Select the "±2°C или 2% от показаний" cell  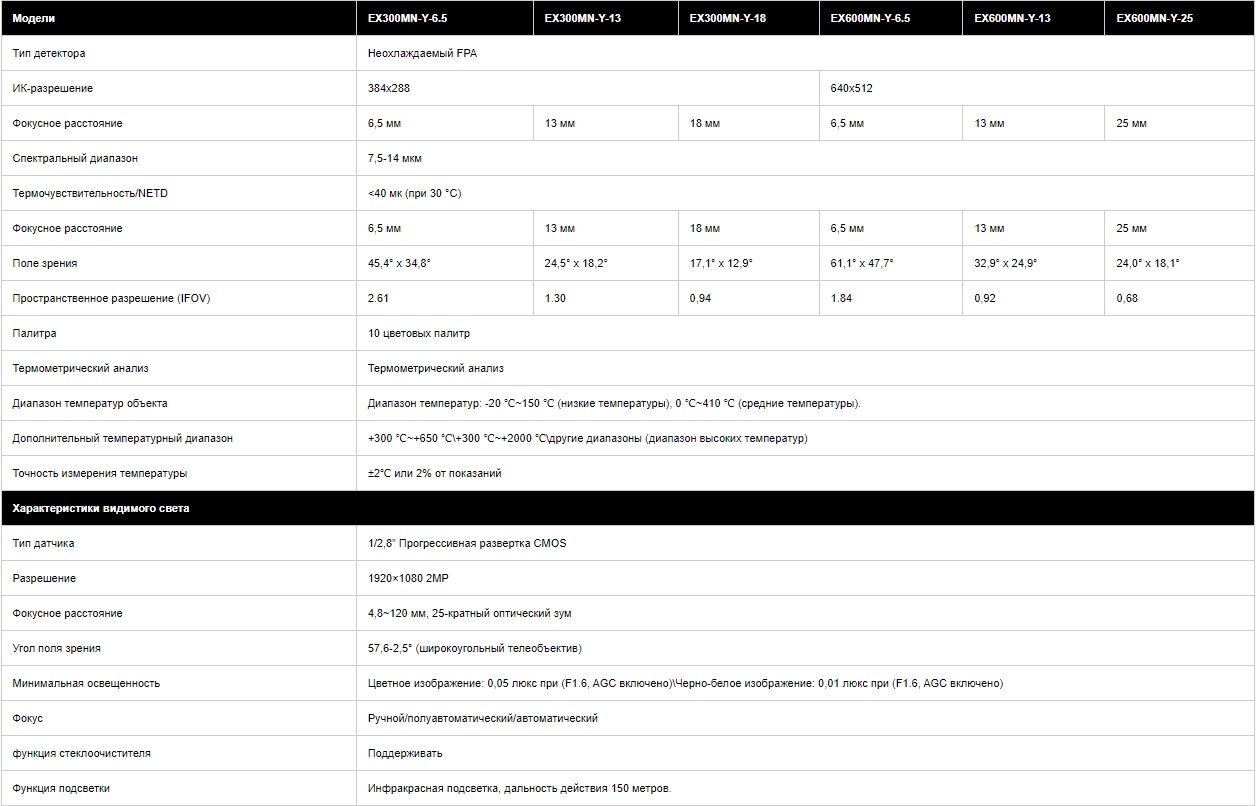tap(435, 473)
